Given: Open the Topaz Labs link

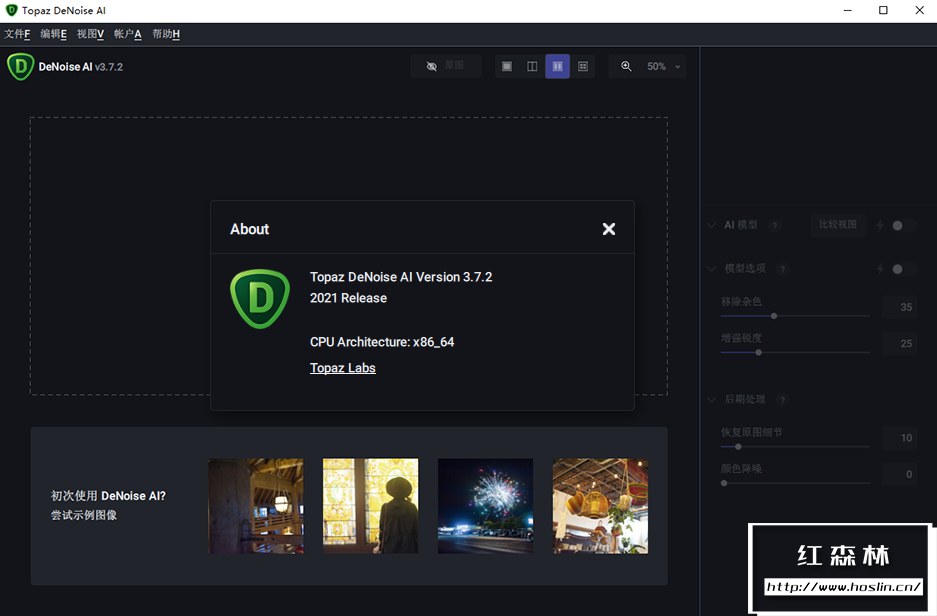Looking at the screenshot, I should tap(342, 368).
